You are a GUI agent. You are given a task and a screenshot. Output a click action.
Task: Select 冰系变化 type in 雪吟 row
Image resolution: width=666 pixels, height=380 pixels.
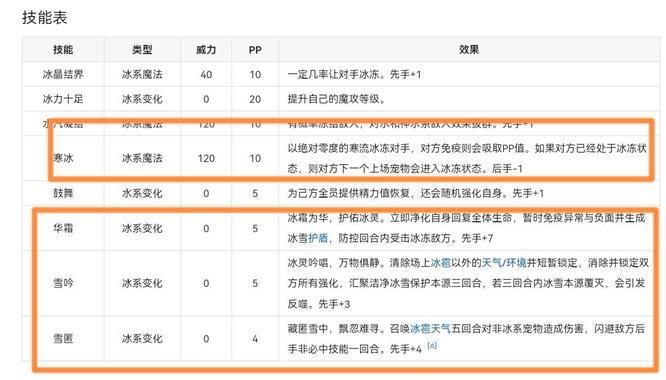tap(142, 283)
